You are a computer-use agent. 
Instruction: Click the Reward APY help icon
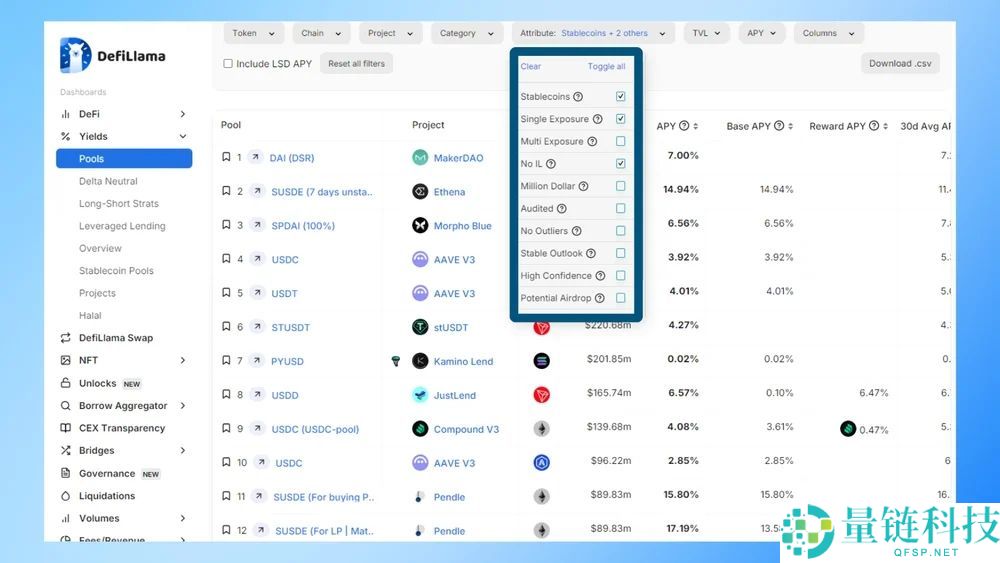[x=874, y=126]
